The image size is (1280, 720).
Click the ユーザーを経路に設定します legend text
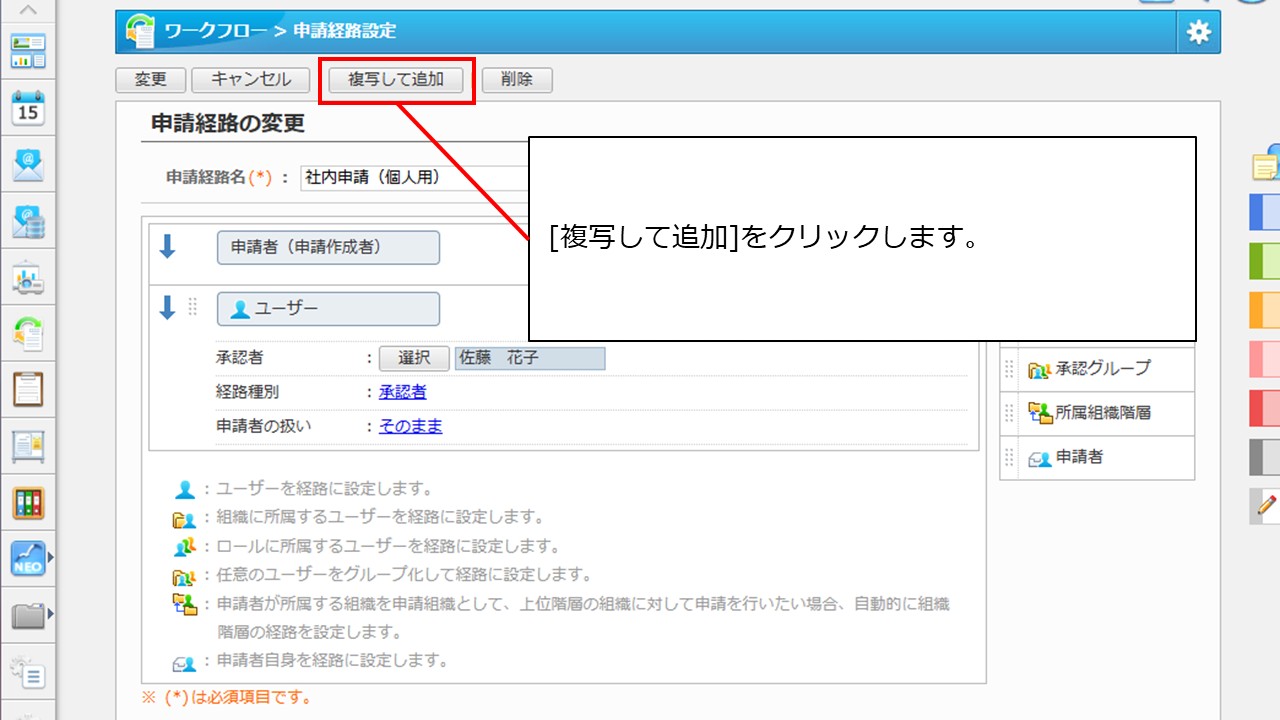[324, 489]
